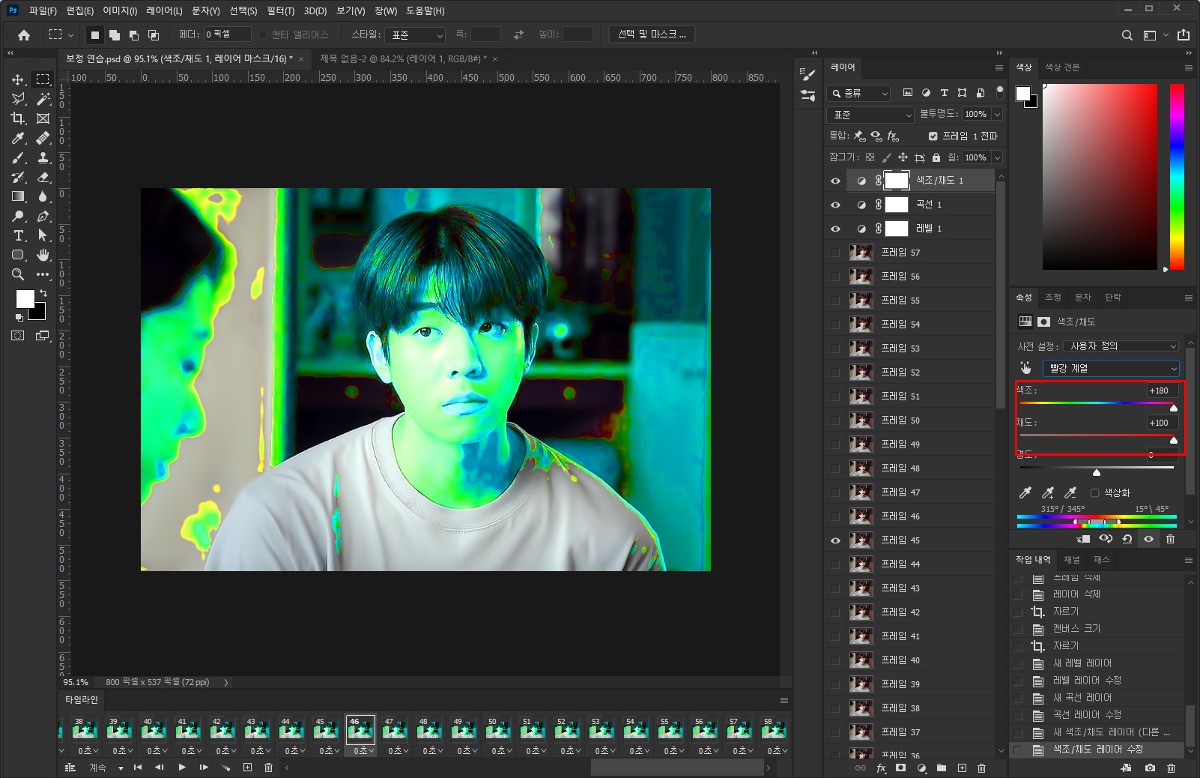Viewport: 1200px width, 778px height.
Task: Open the layer blend mode 표준 dropdown
Action: pyautogui.click(x=871, y=115)
